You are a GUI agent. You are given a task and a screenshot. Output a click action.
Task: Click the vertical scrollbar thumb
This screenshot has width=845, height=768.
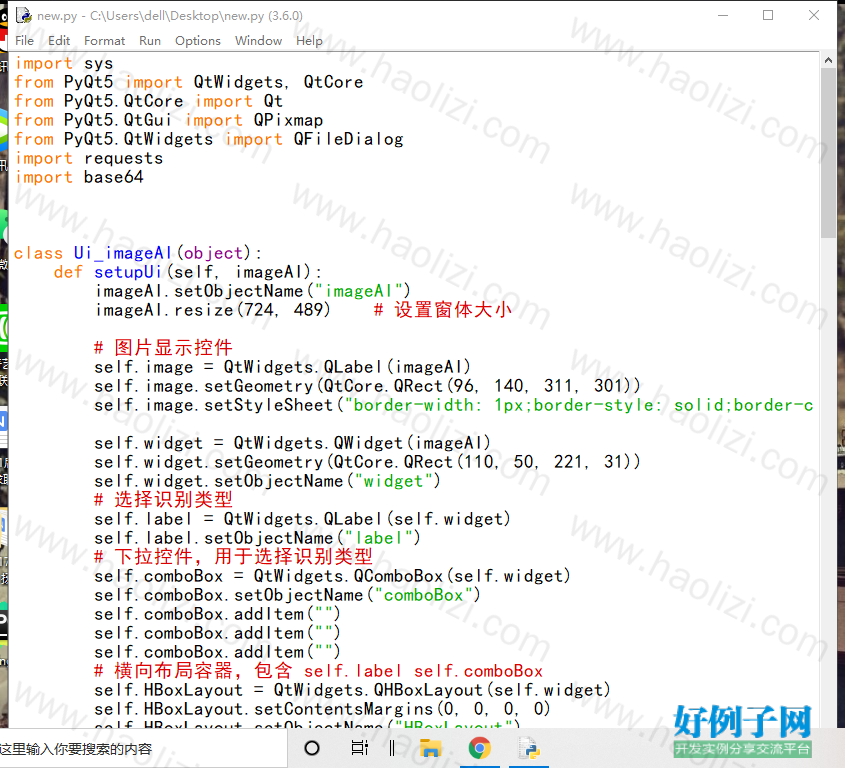coord(828,153)
